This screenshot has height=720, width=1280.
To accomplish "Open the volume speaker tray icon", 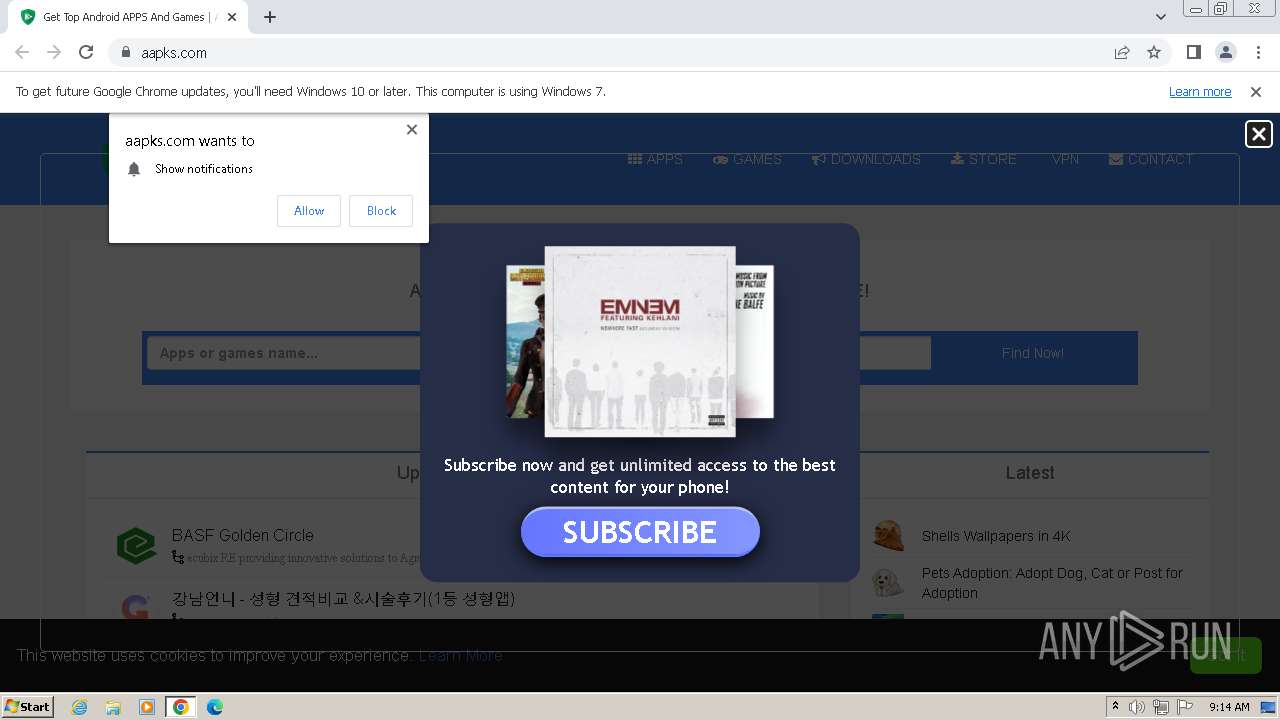I will tap(1137, 707).
